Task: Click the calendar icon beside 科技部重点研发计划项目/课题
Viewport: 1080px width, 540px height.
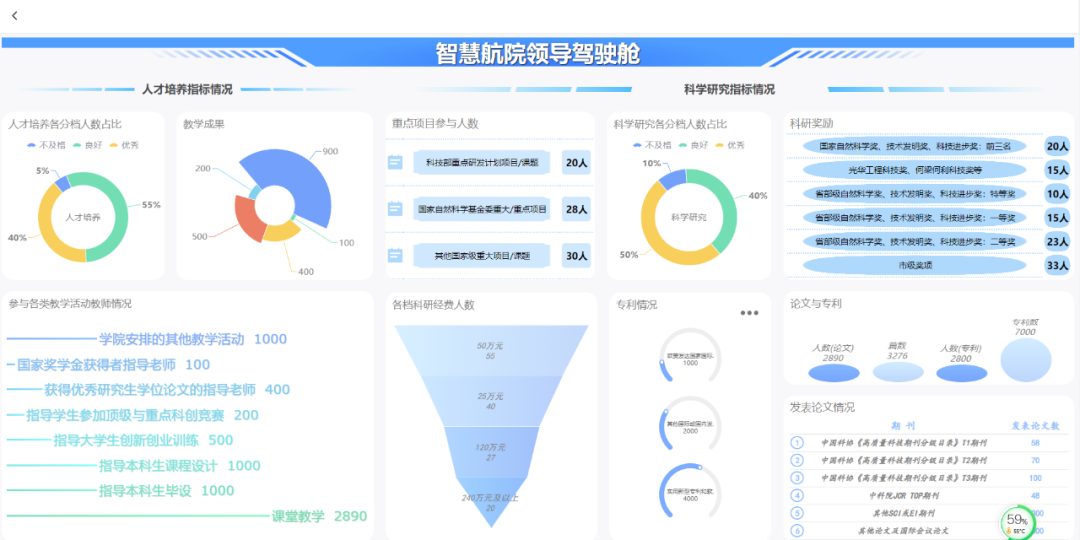Action: click(x=395, y=163)
